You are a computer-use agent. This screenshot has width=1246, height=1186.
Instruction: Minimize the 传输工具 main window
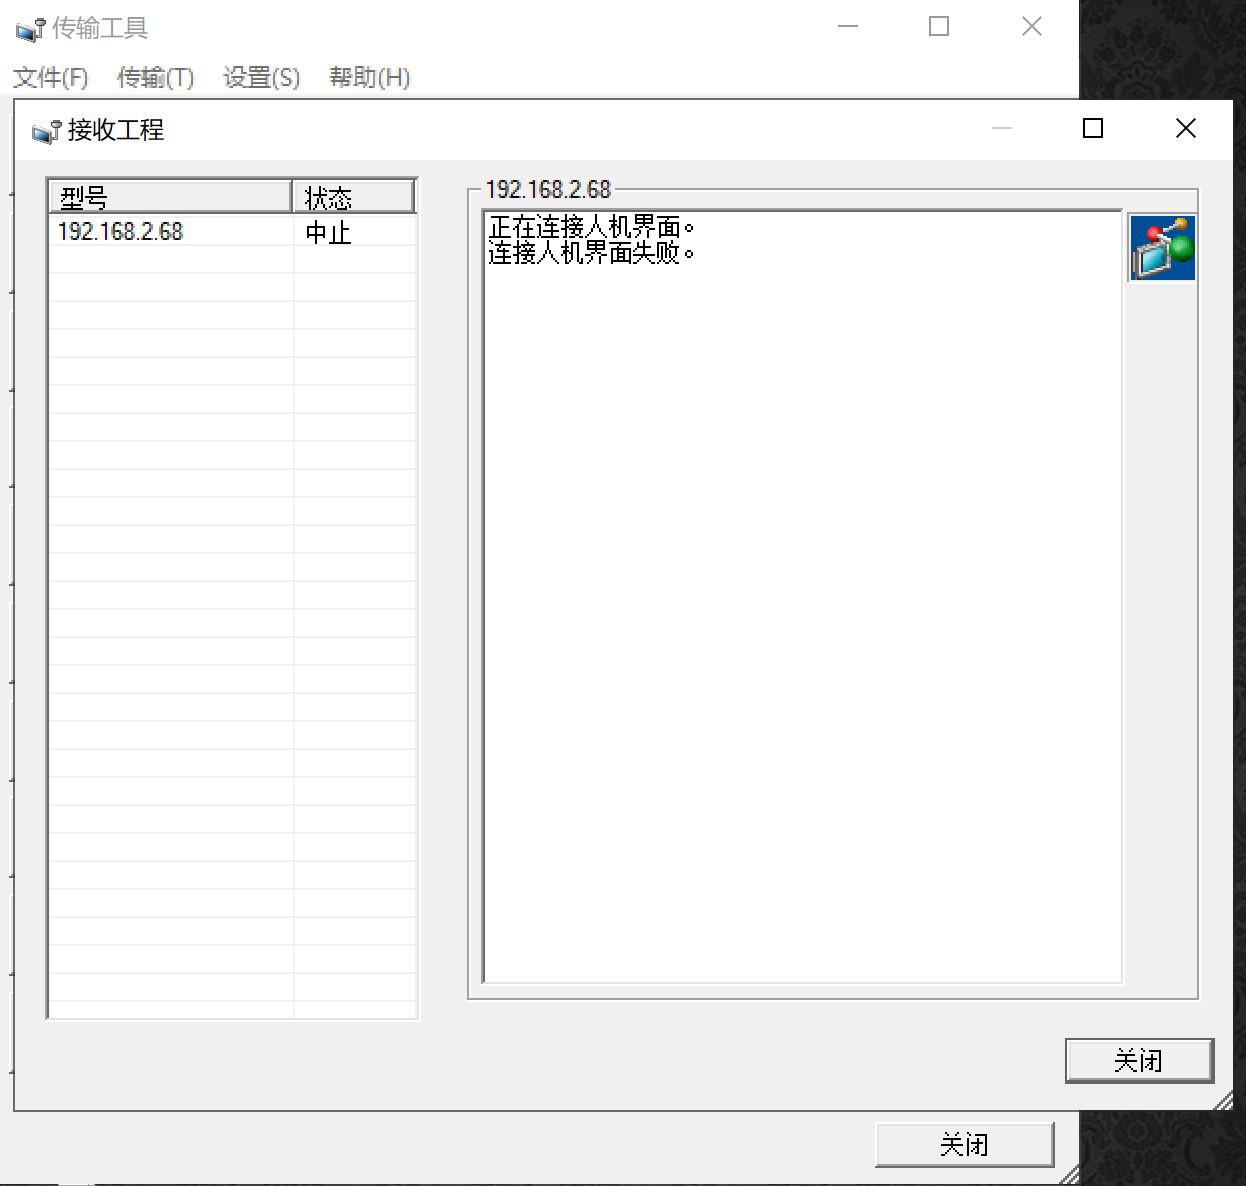tap(848, 27)
